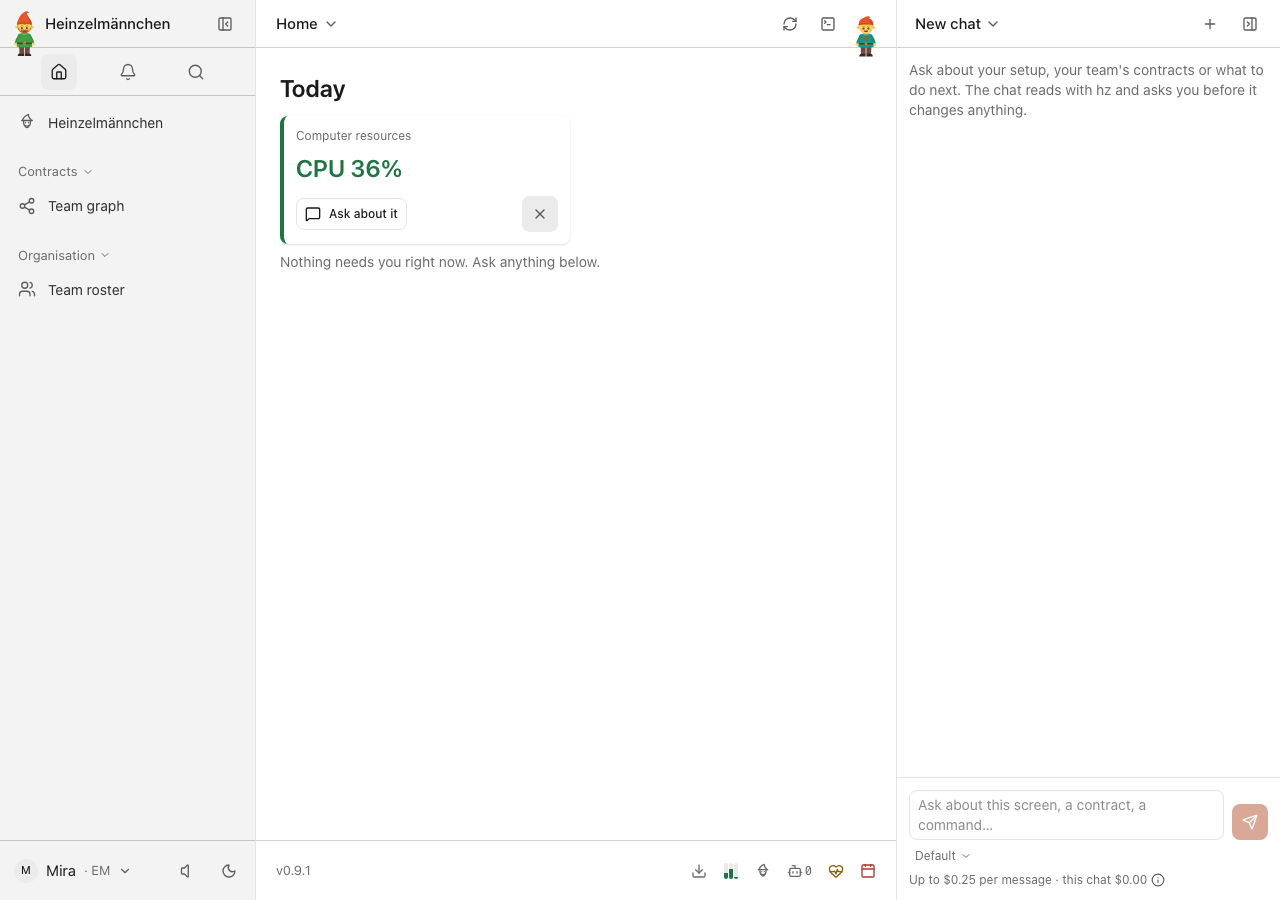This screenshot has height=900, width=1280.
Task: Collapse the Organisation section
Action: tap(64, 256)
